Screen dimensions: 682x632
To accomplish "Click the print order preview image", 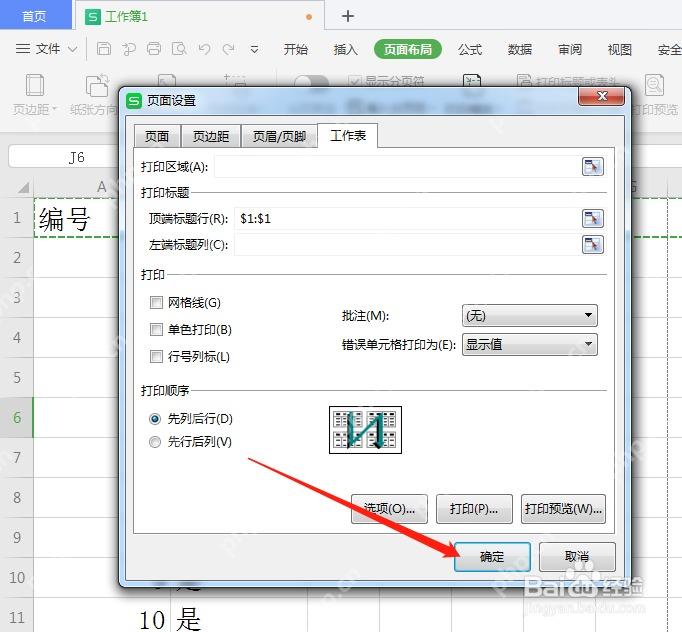I will click(x=365, y=430).
